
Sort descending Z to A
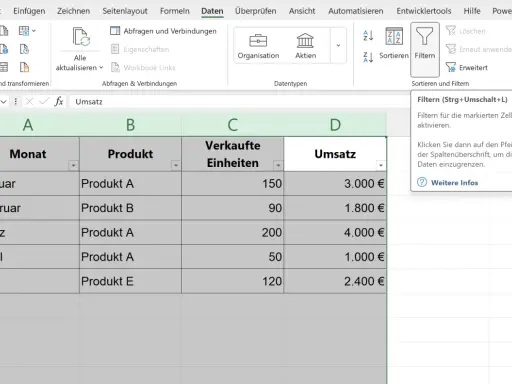click(368, 57)
